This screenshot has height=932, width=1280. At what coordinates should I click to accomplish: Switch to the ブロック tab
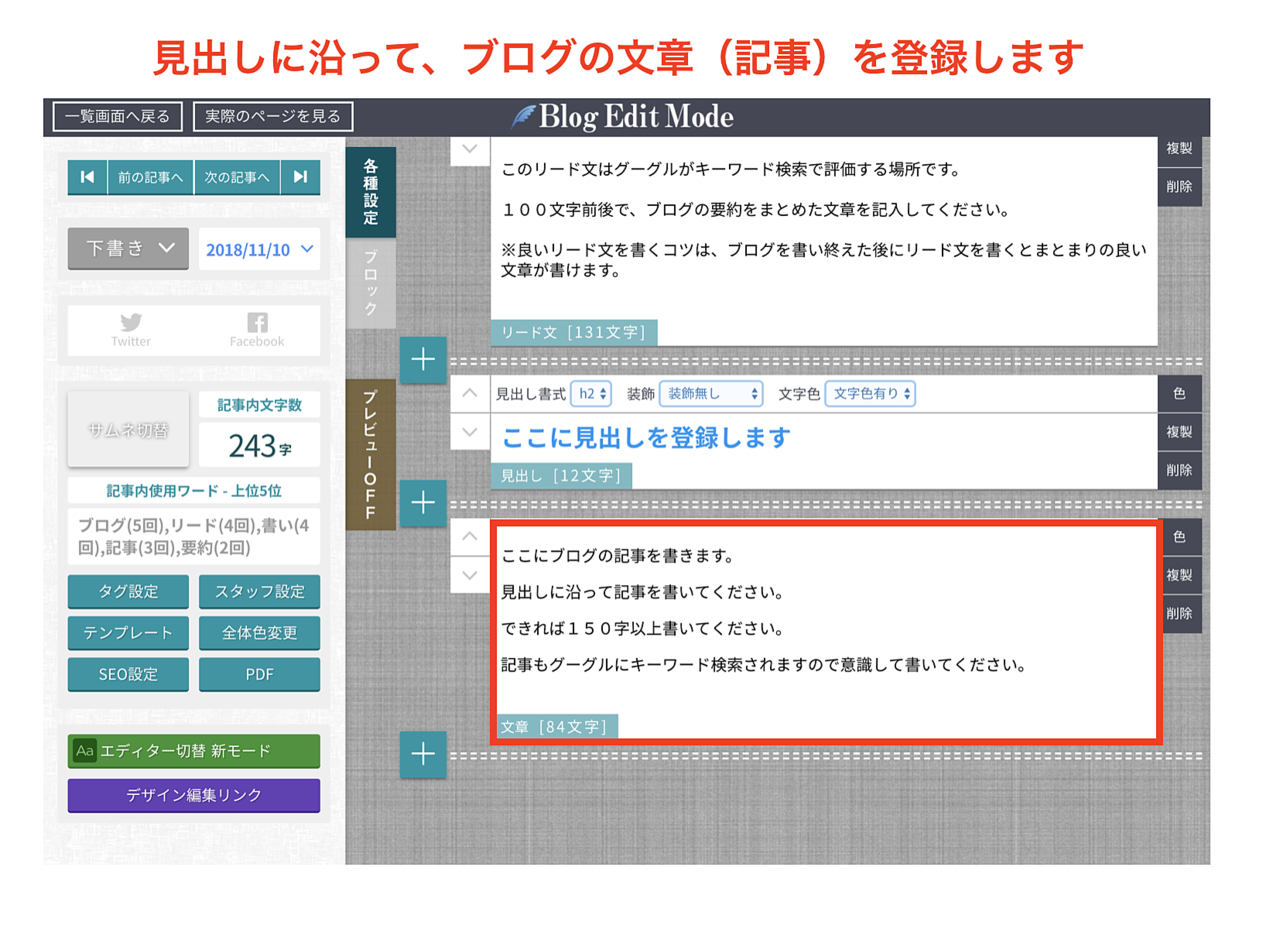370,282
